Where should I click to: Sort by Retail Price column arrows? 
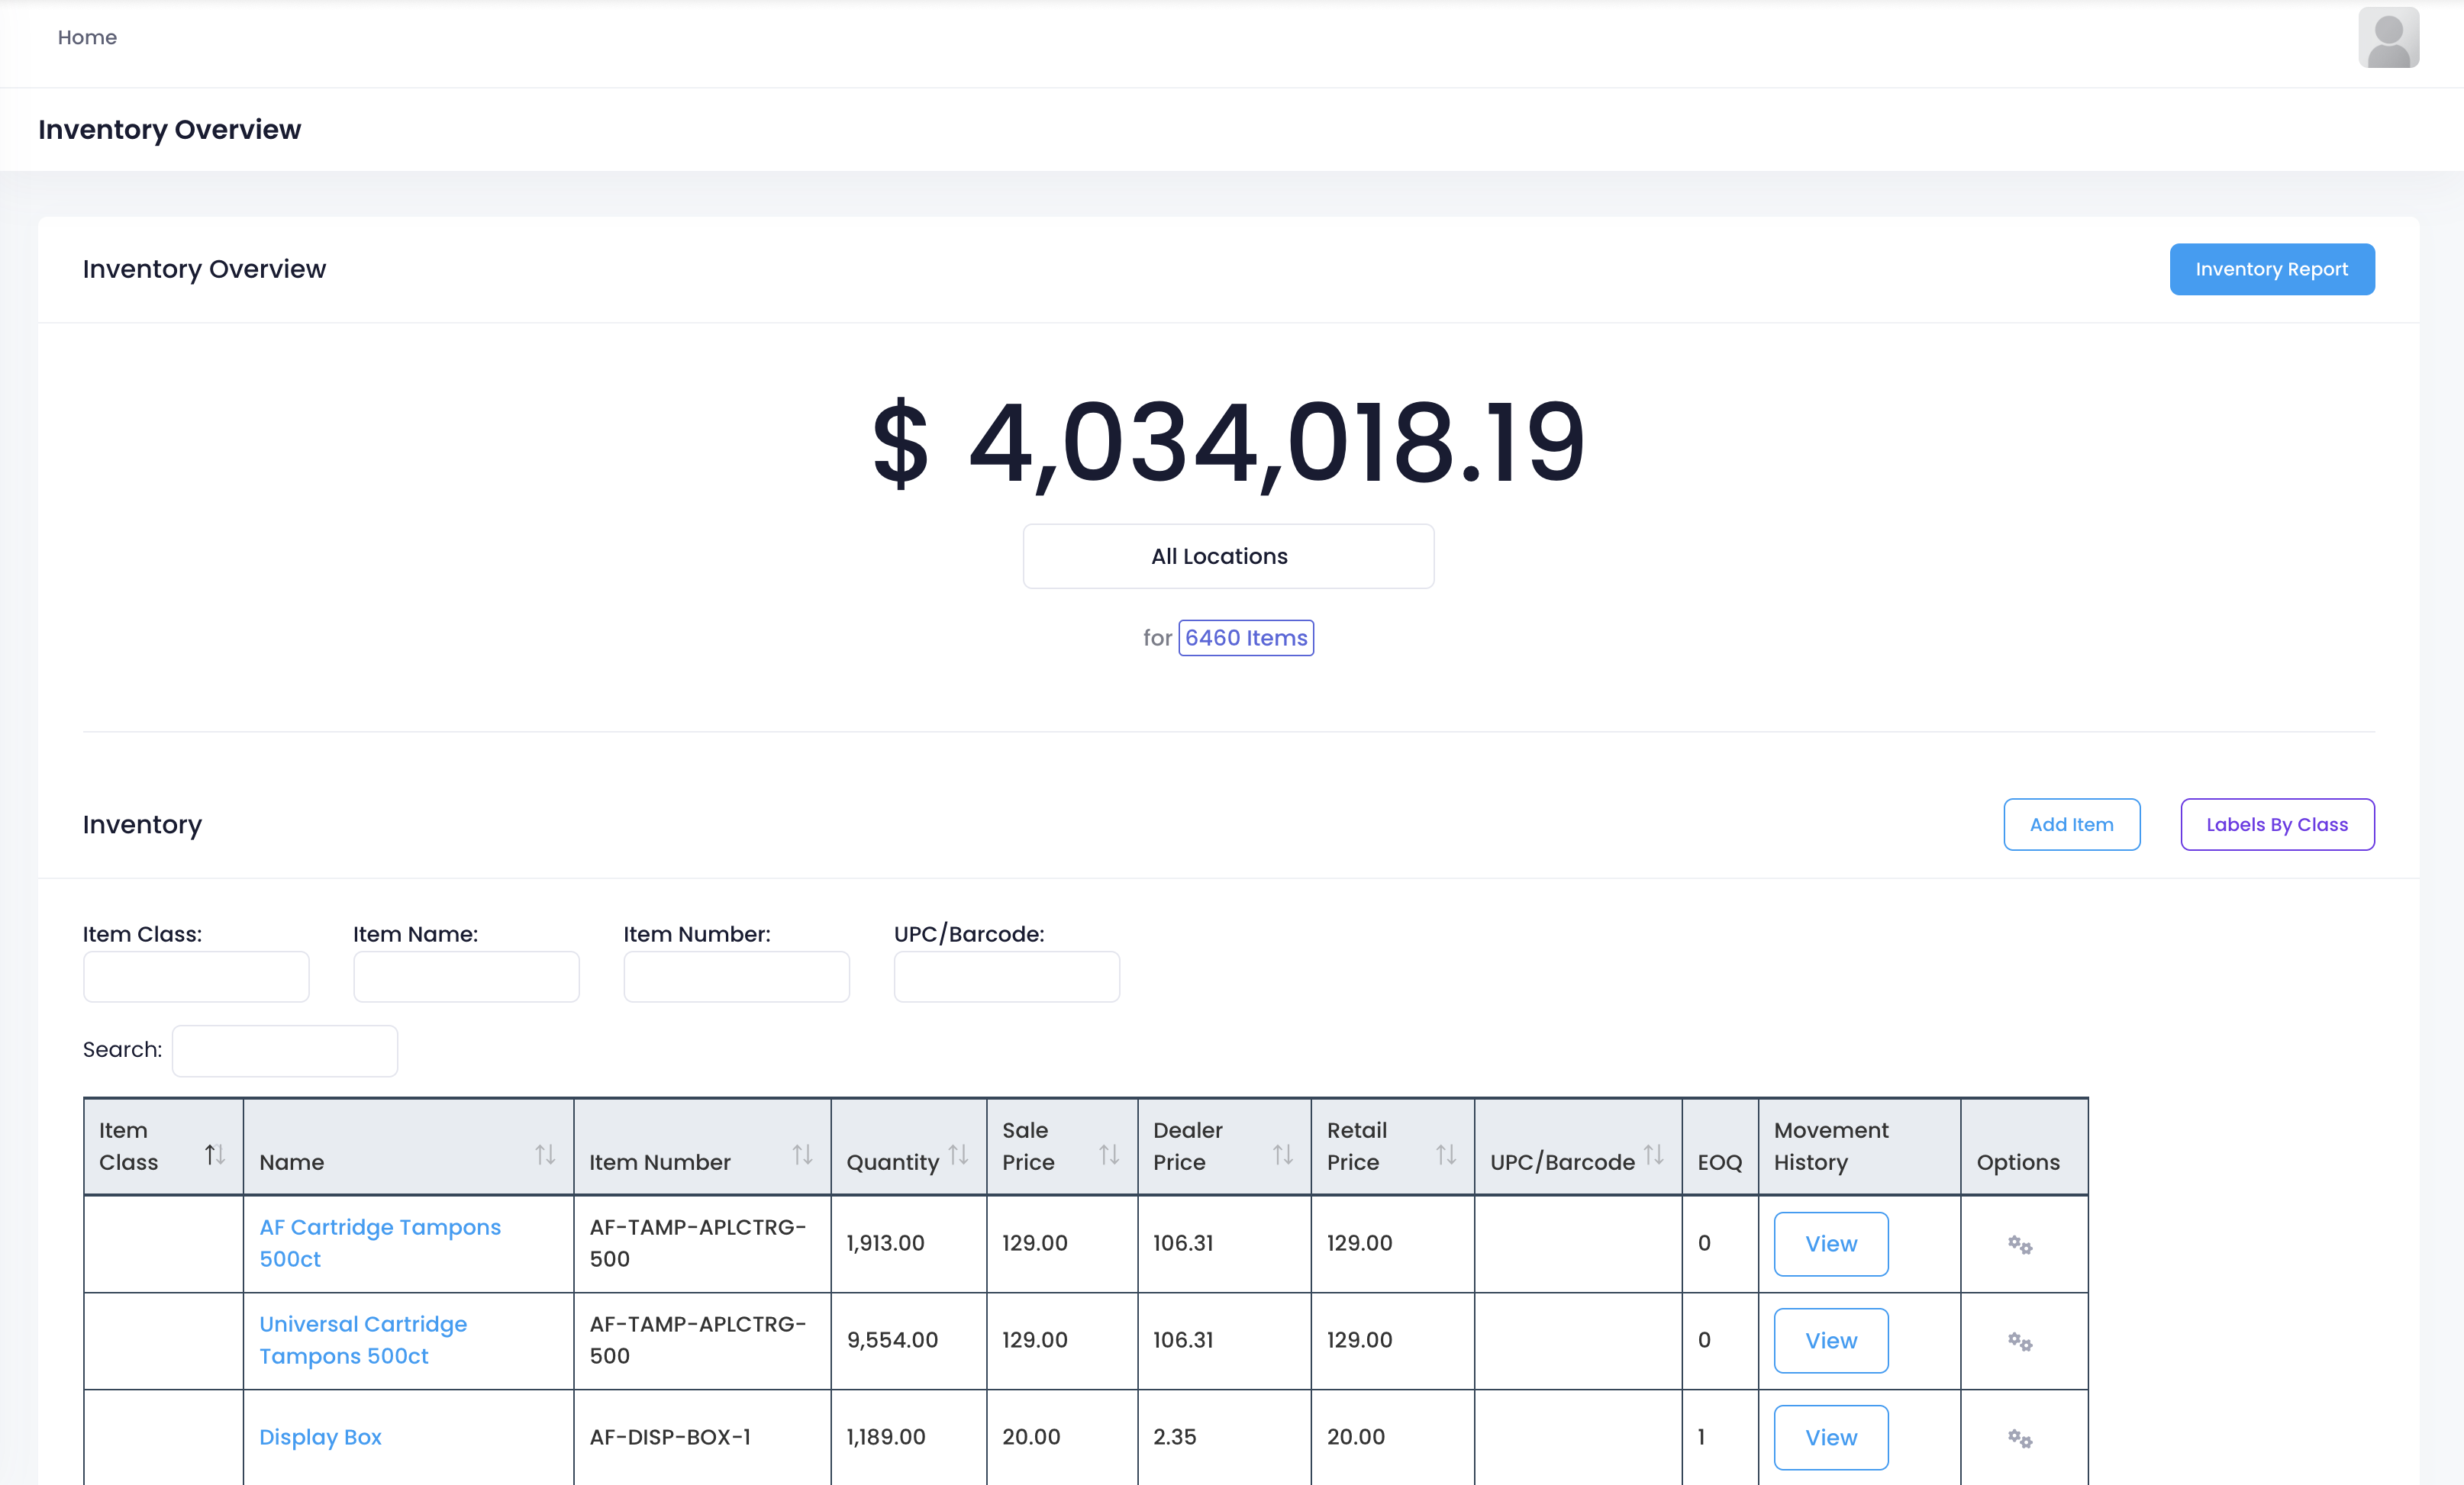pyautogui.click(x=1445, y=1155)
